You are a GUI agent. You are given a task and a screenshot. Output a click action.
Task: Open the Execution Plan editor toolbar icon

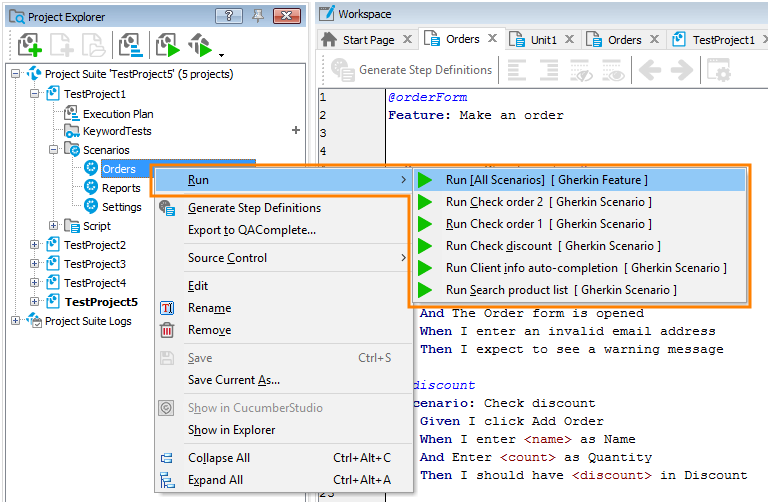tap(129, 44)
